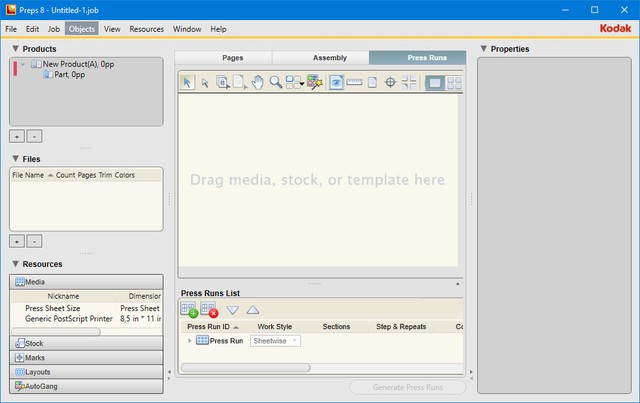Select the Zoom magnifier tool
This screenshot has width=640, height=403.
pyautogui.click(x=276, y=82)
